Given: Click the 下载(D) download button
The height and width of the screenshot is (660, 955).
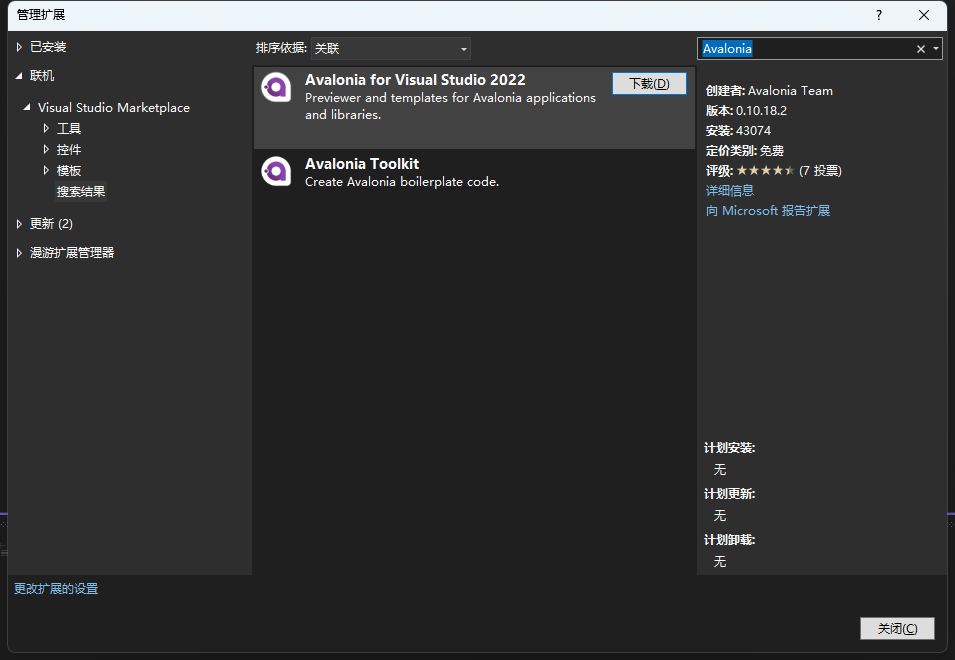Looking at the screenshot, I should tap(649, 83).
